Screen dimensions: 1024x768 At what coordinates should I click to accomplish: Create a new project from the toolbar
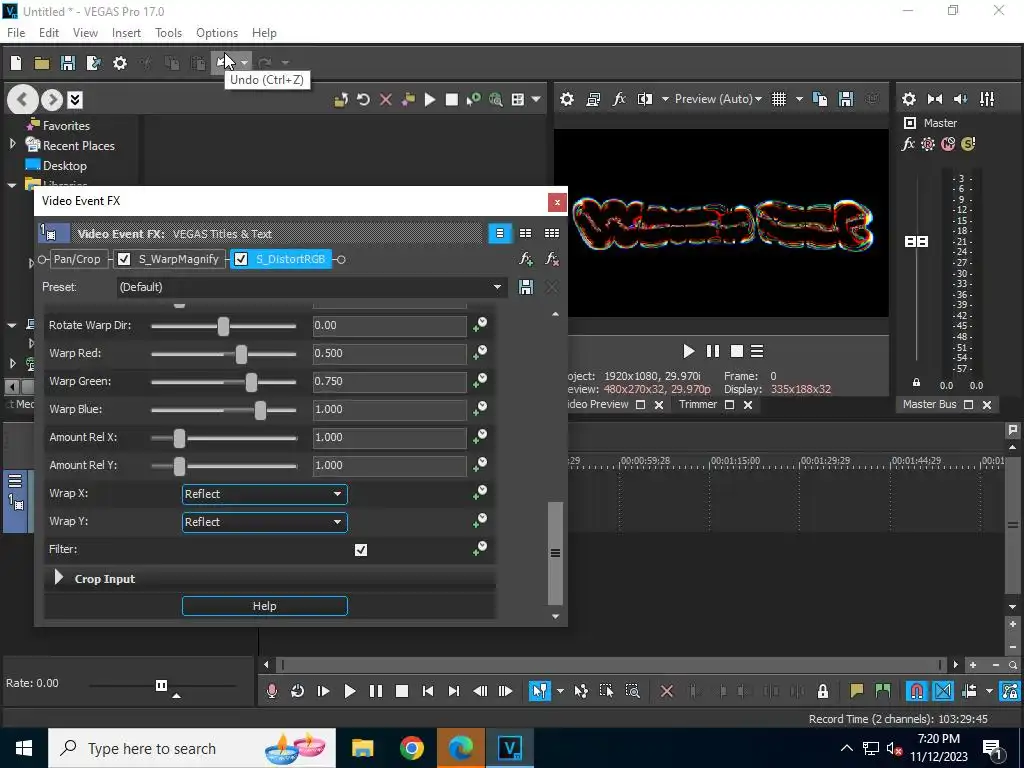pos(16,63)
